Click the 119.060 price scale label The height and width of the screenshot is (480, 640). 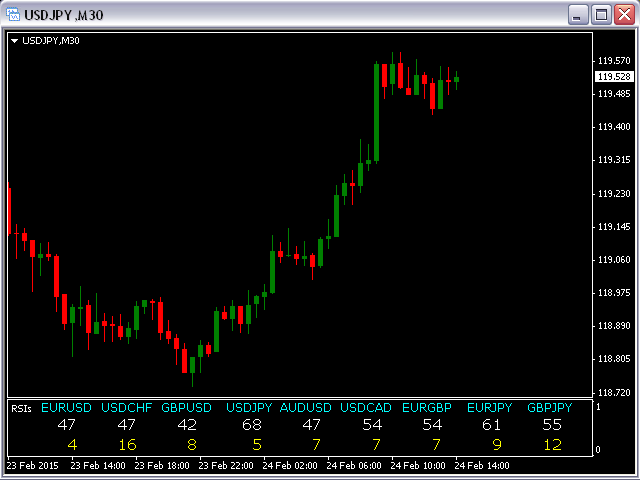coord(614,260)
